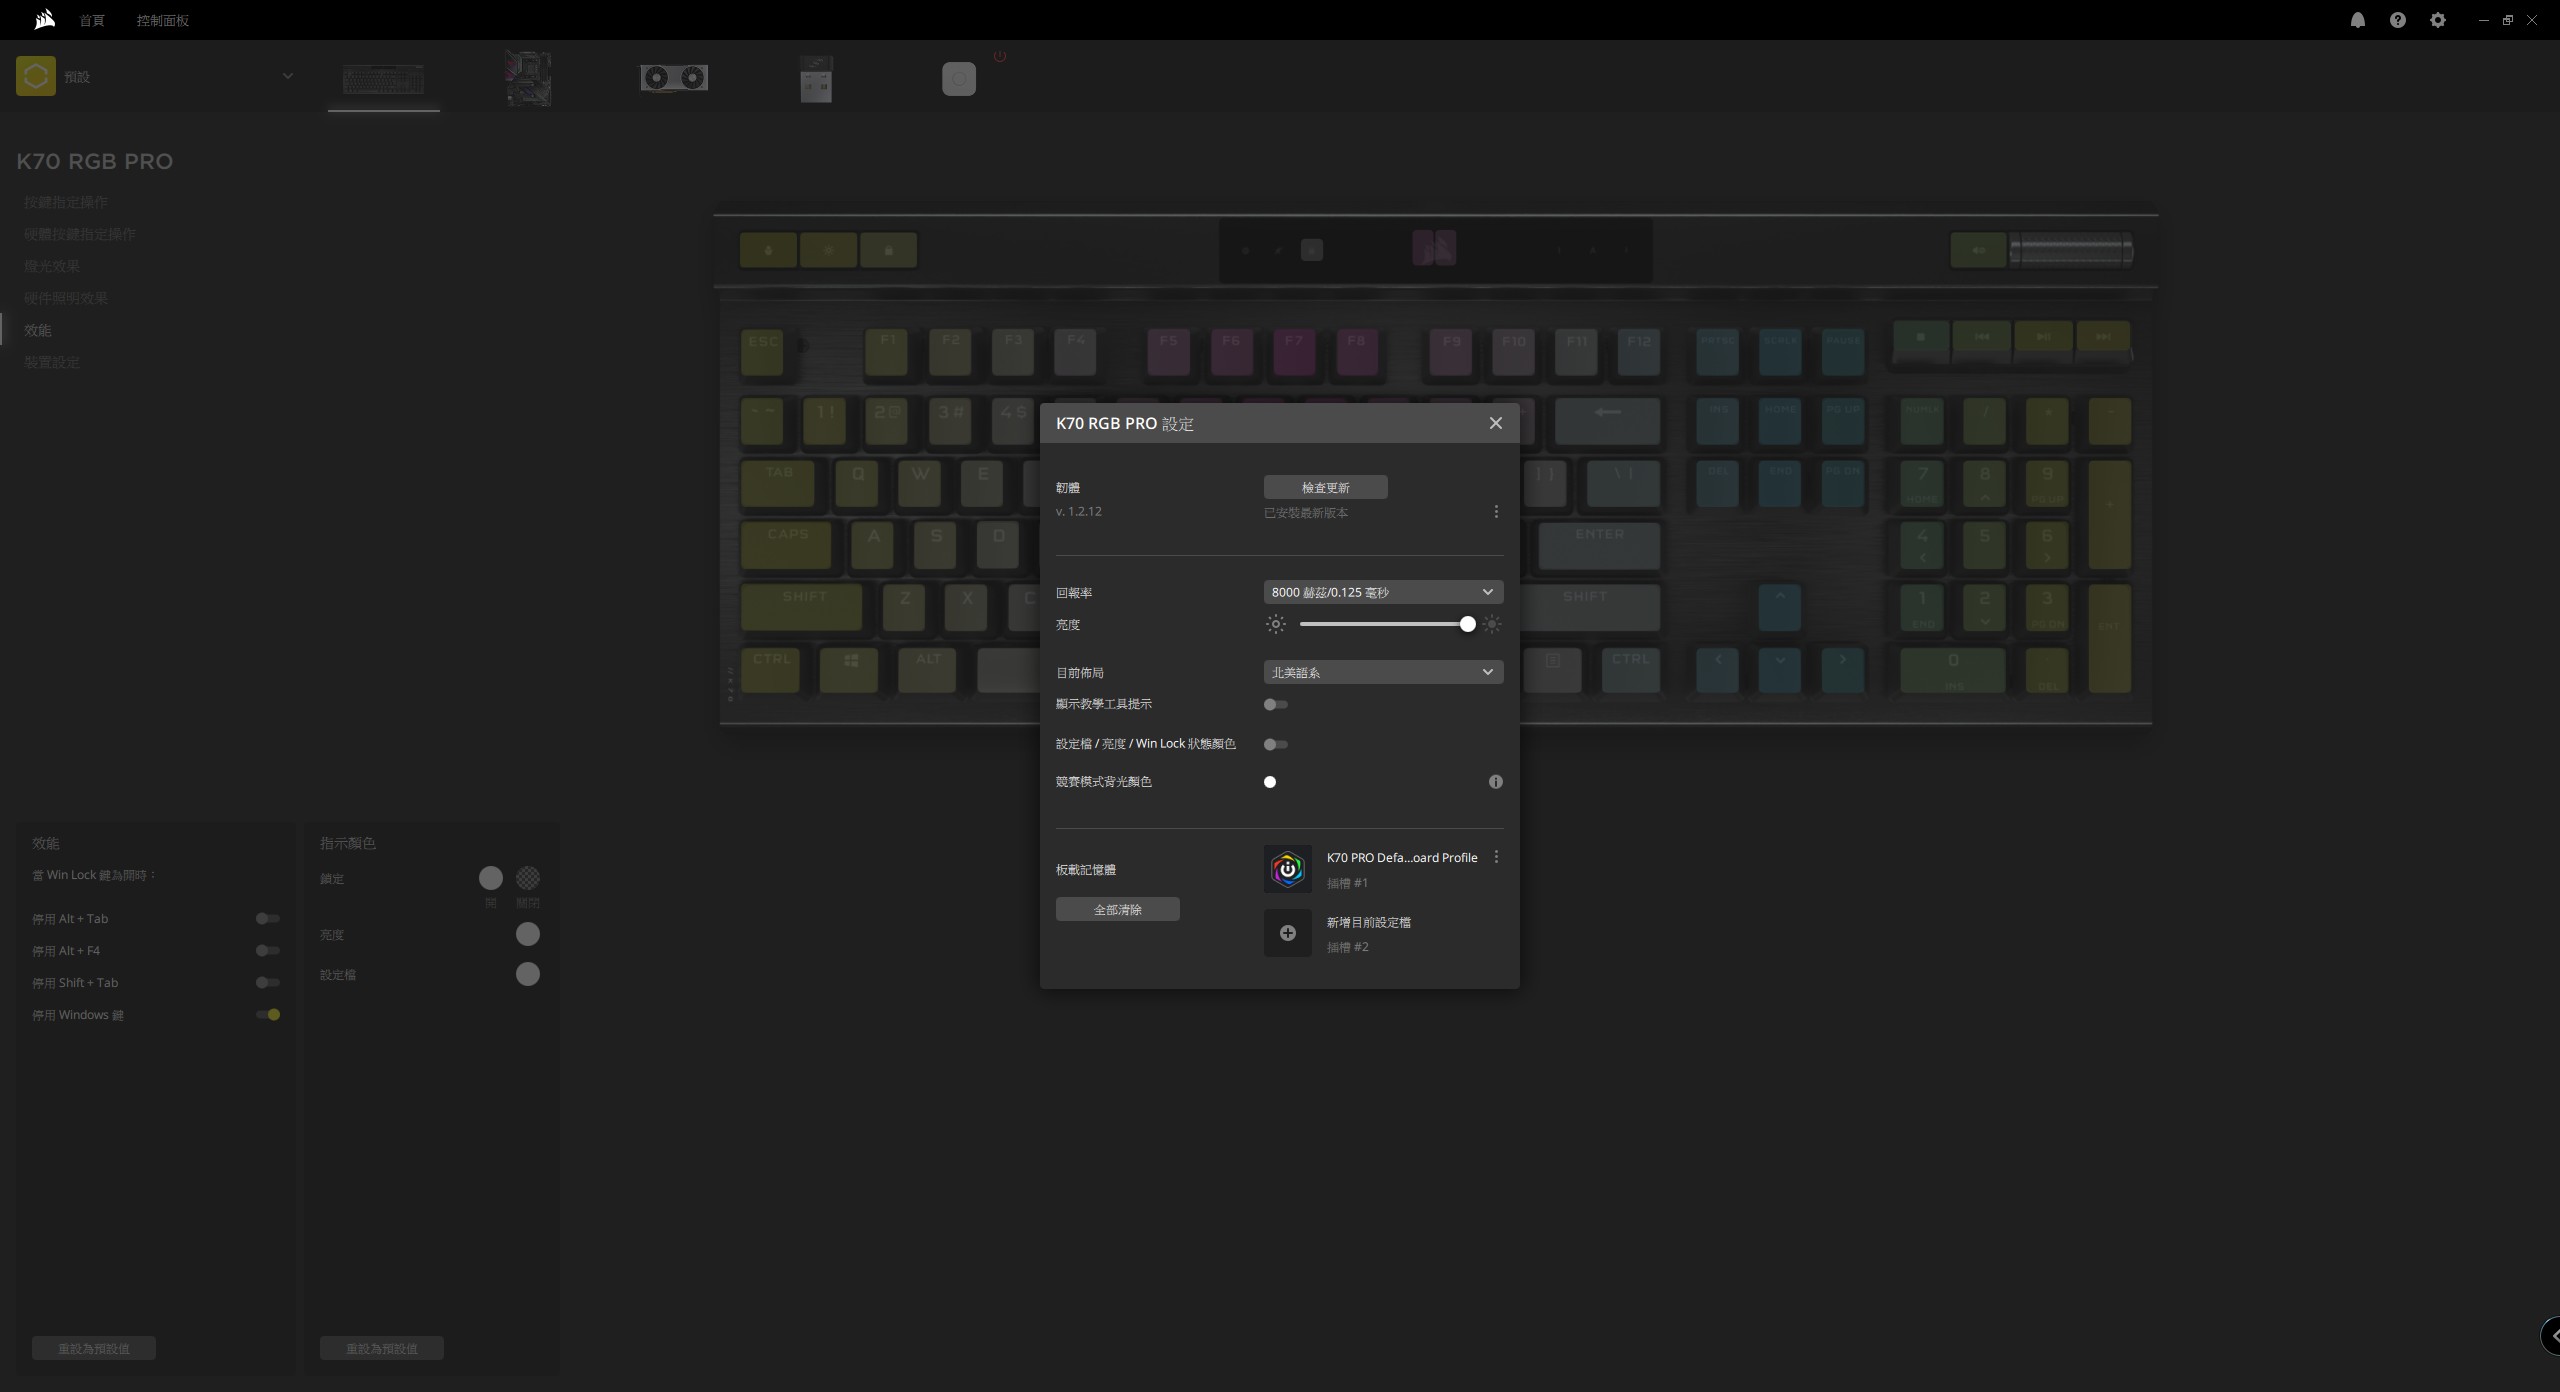Select the keyboard device thumbnail
Image resolution: width=2560 pixels, height=1392 pixels.
click(x=384, y=79)
